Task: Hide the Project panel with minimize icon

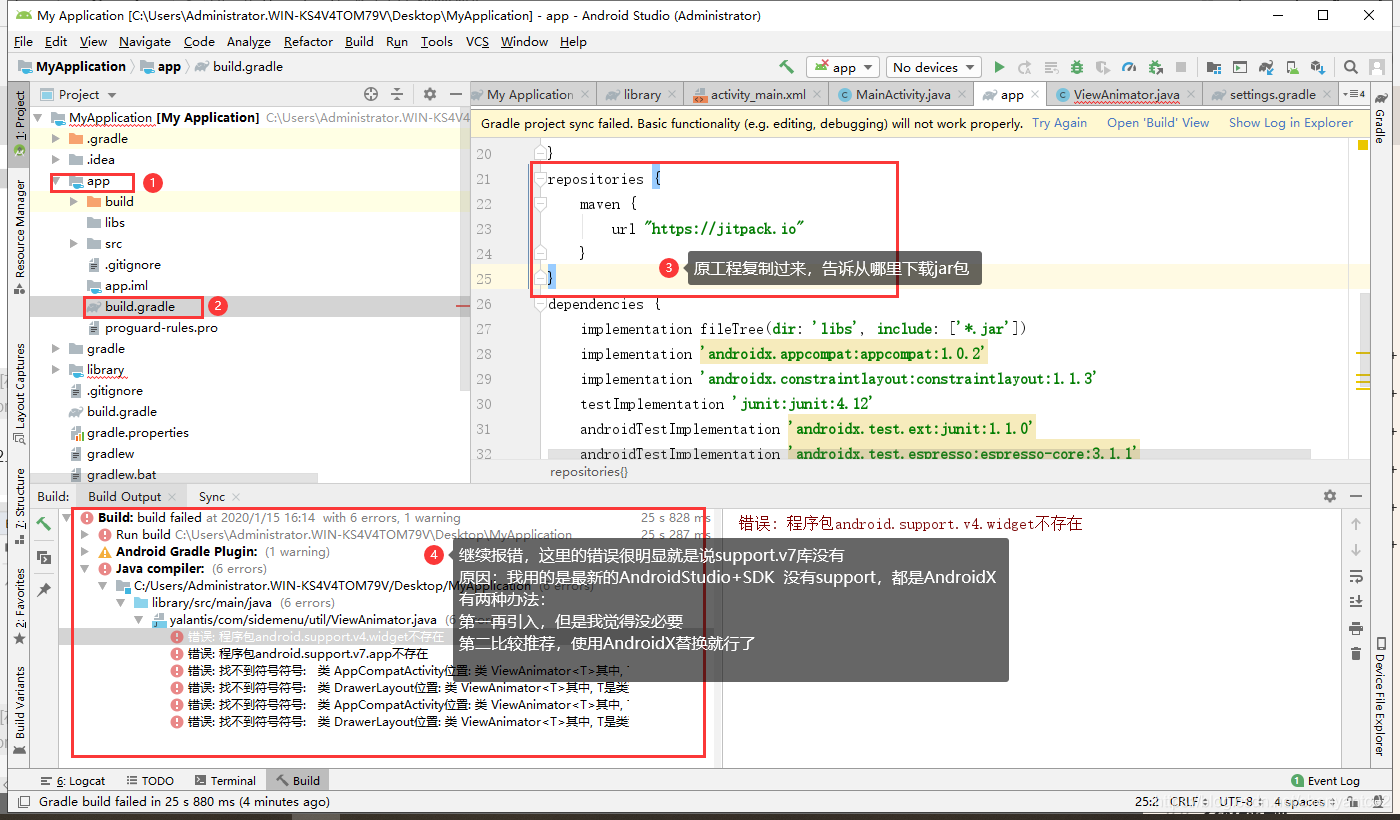Action: click(x=455, y=94)
